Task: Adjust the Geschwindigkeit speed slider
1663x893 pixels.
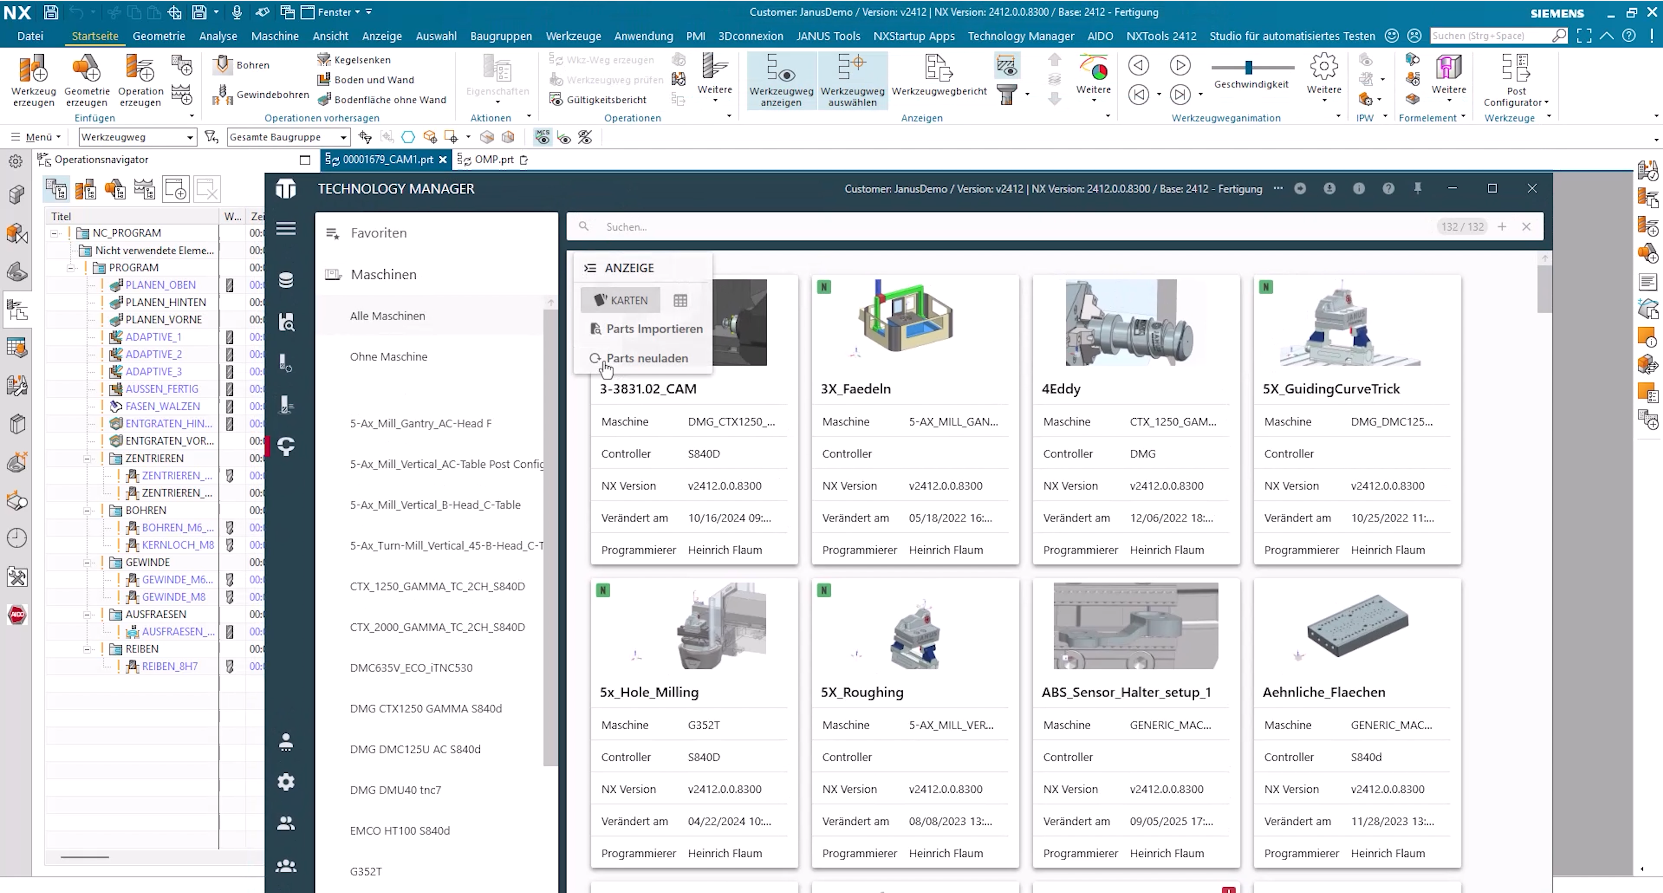Action: pyautogui.click(x=1249, y=67)
